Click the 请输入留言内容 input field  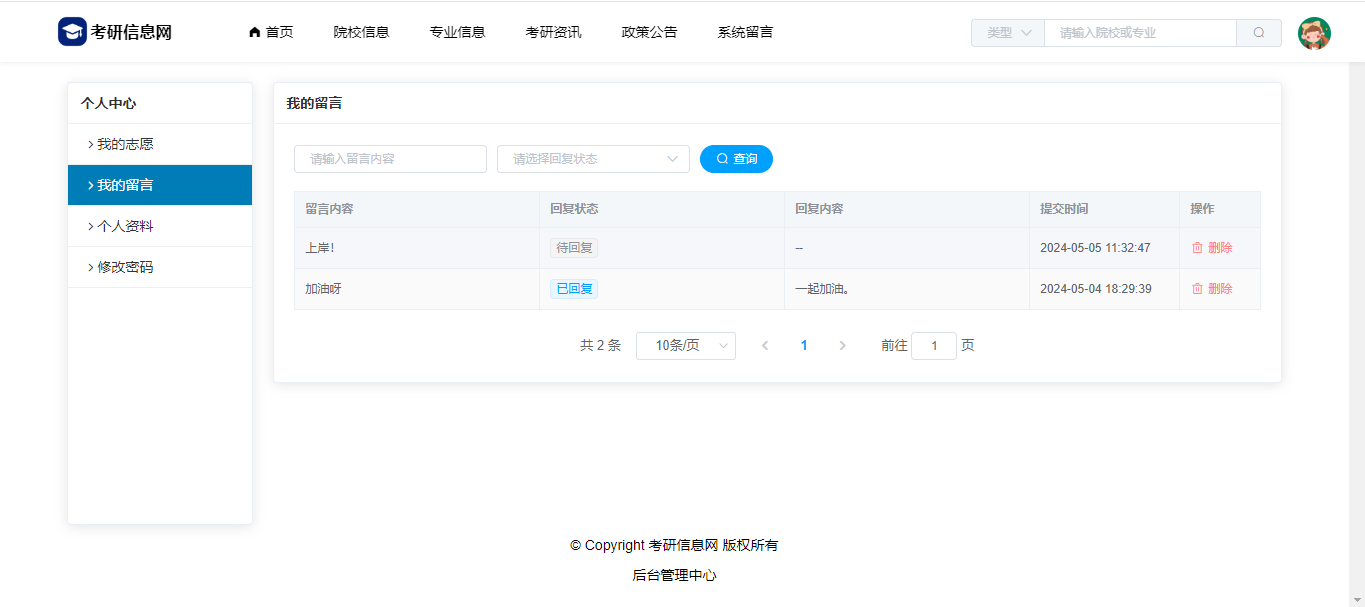390,159
